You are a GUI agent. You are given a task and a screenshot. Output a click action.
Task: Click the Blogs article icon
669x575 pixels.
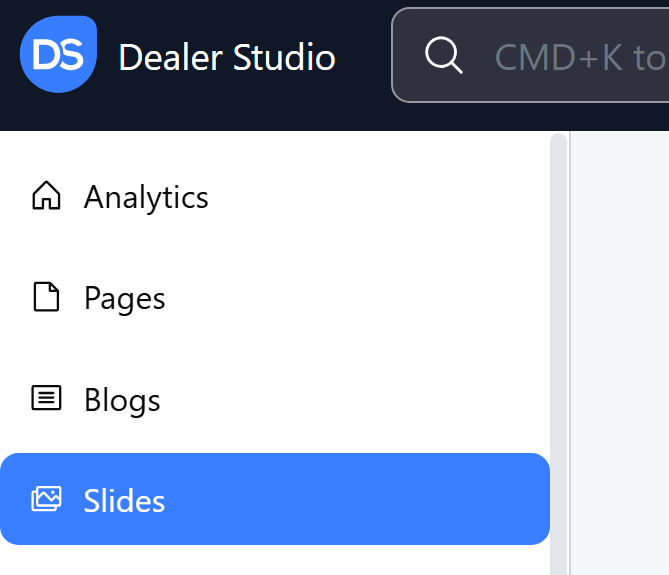click(x=46, y=399)
